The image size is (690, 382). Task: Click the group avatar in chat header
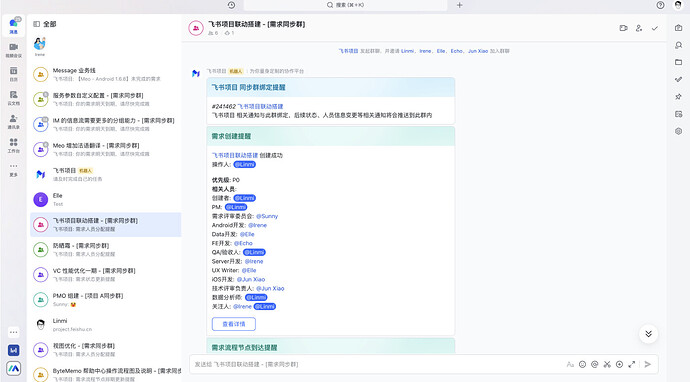click(196, 28)
